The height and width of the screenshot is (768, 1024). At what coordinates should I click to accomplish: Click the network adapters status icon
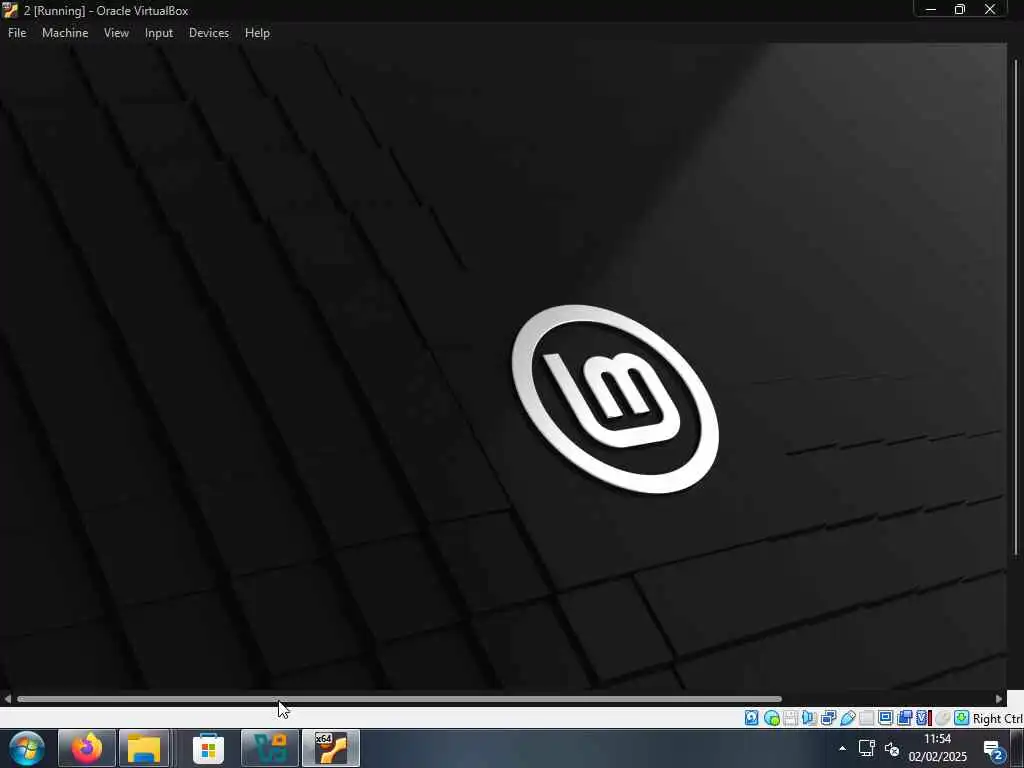[x=828, y=718]
